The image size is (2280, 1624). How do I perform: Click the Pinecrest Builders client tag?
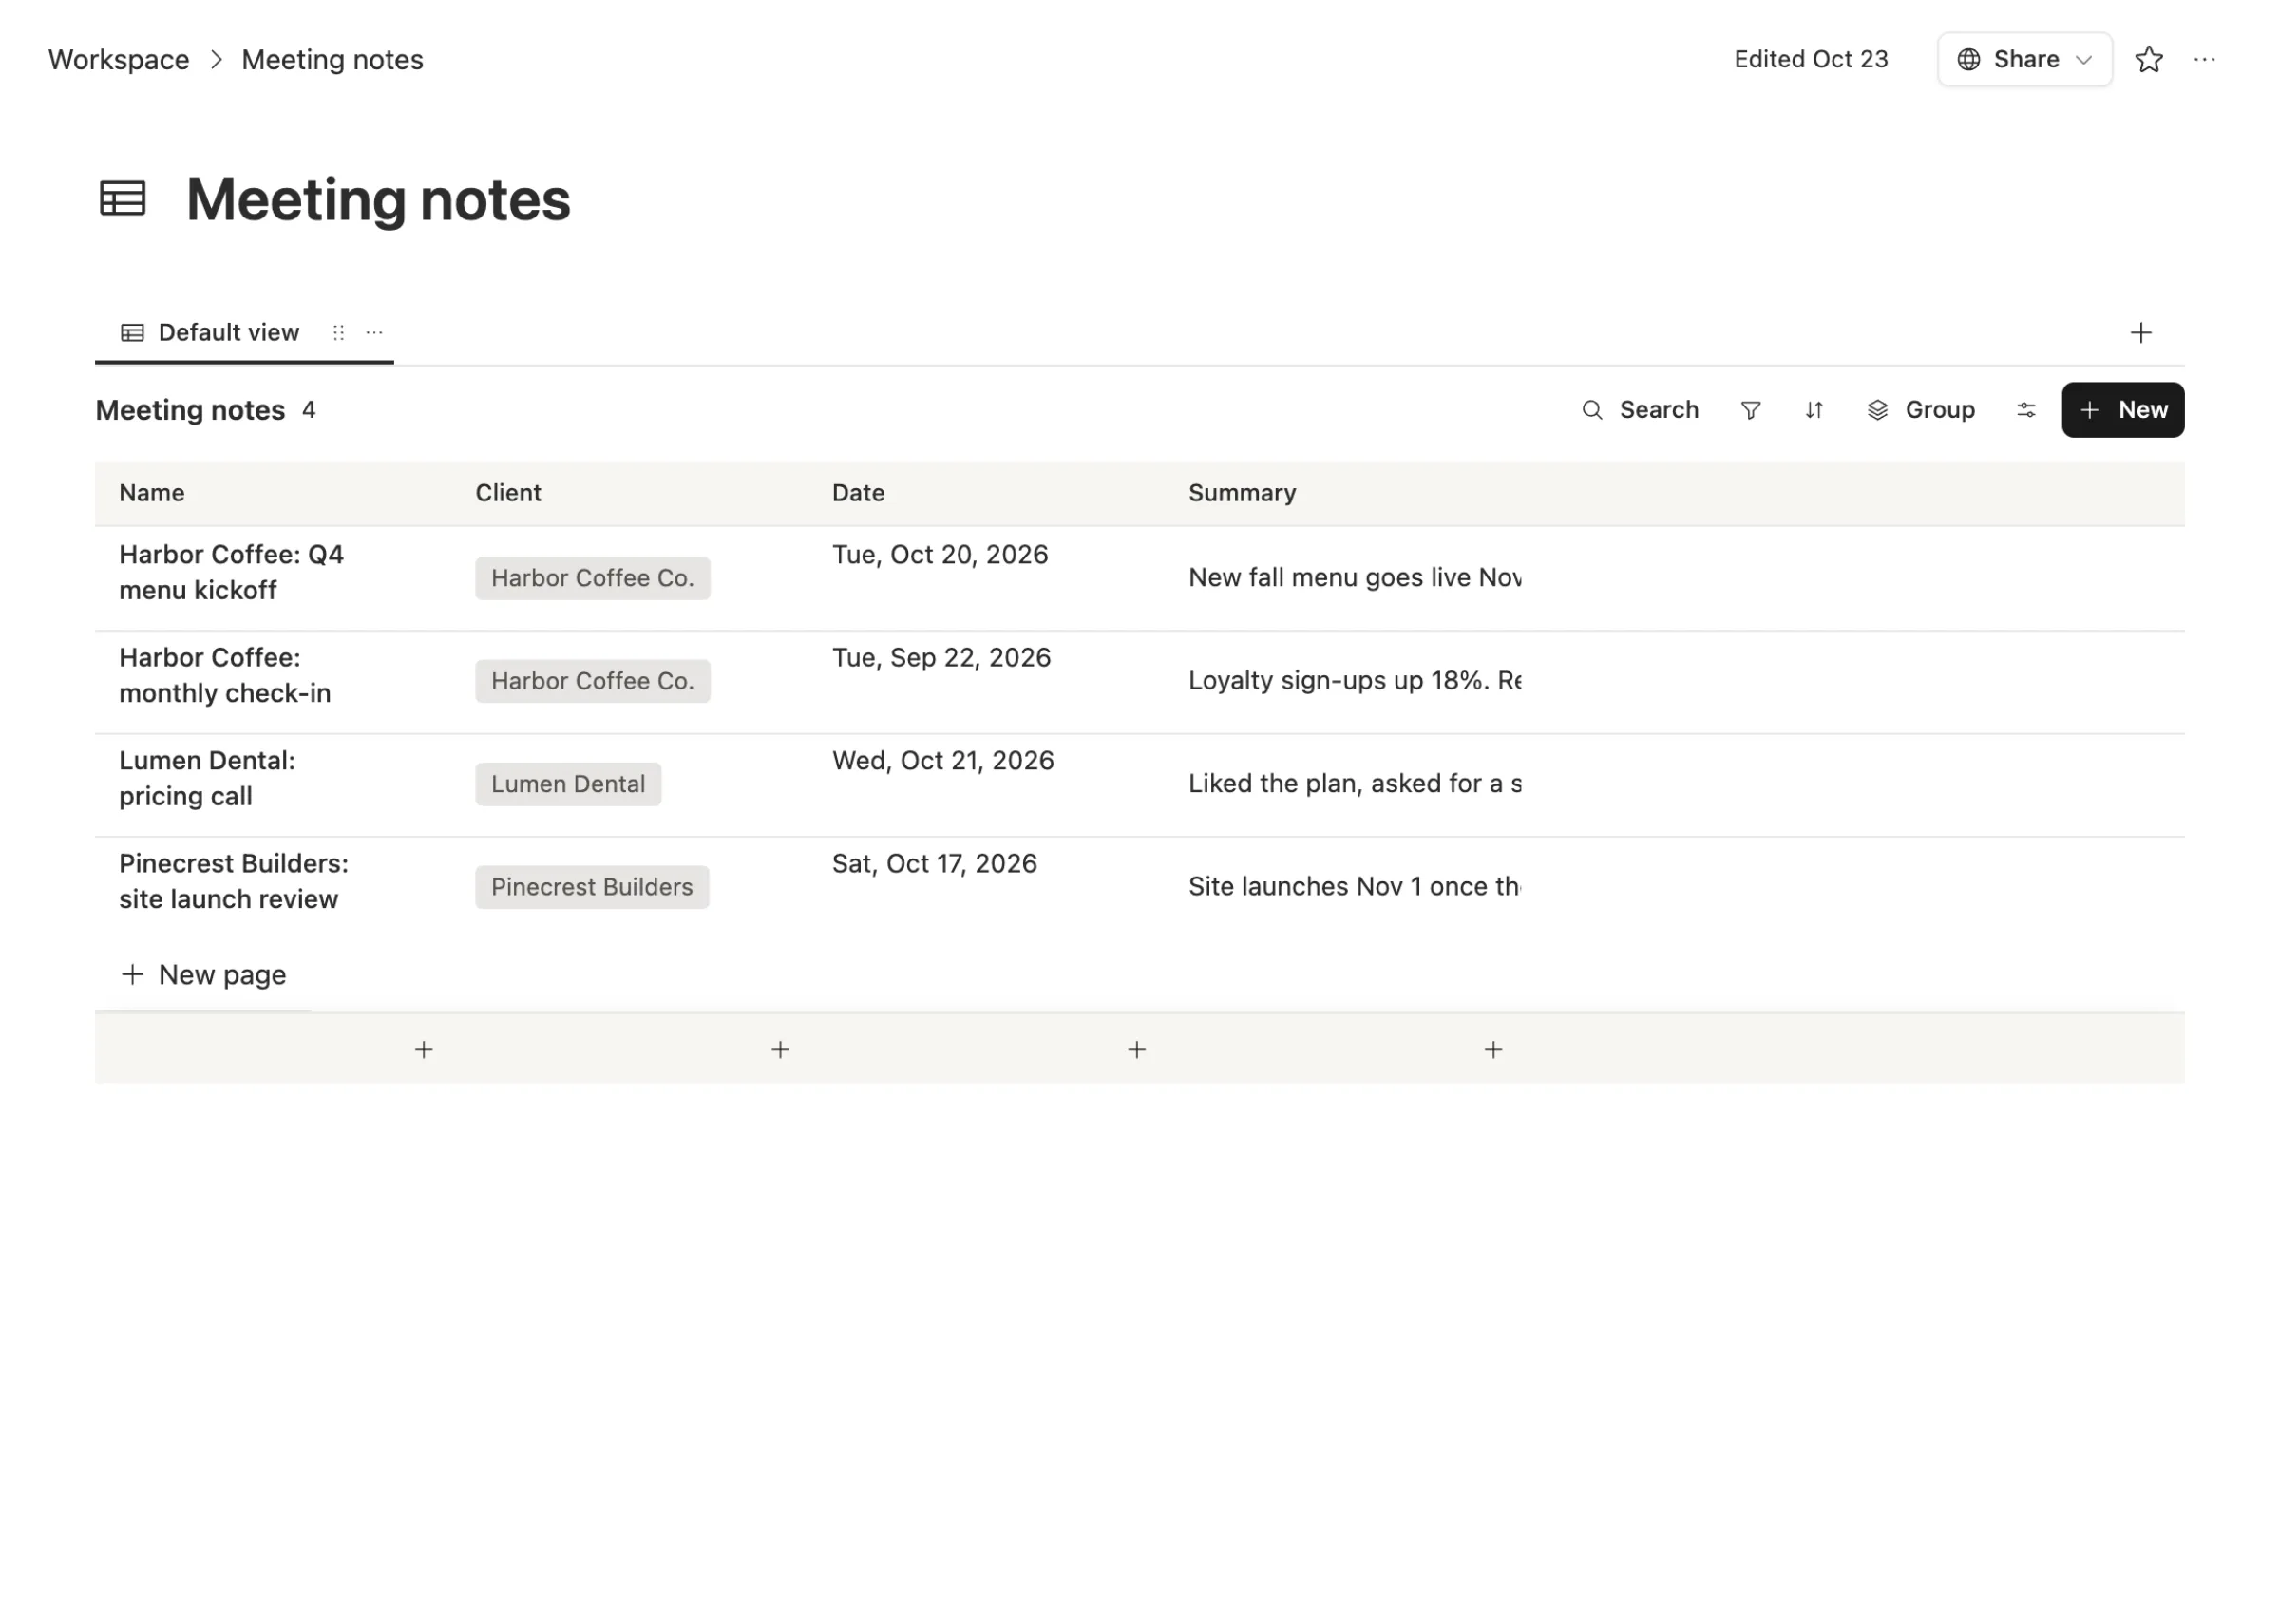(592, 887)
